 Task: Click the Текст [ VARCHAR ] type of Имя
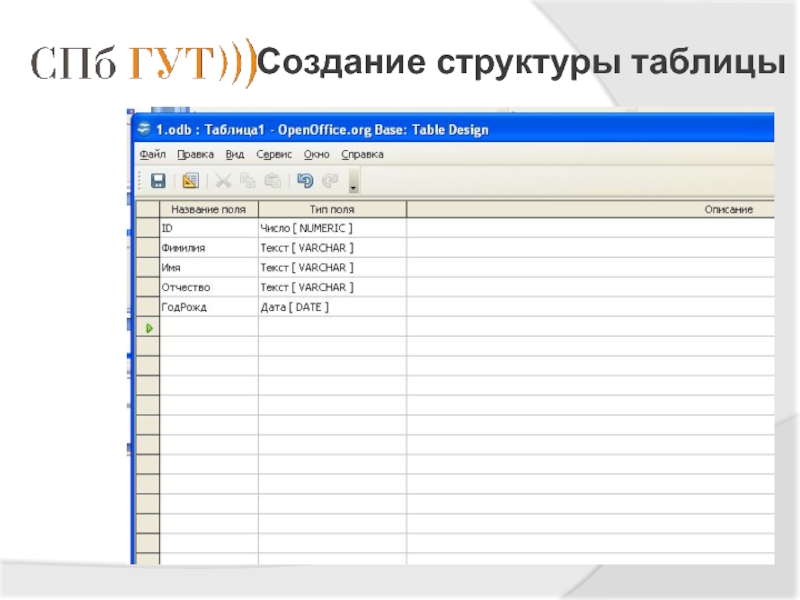pos(332,267)
